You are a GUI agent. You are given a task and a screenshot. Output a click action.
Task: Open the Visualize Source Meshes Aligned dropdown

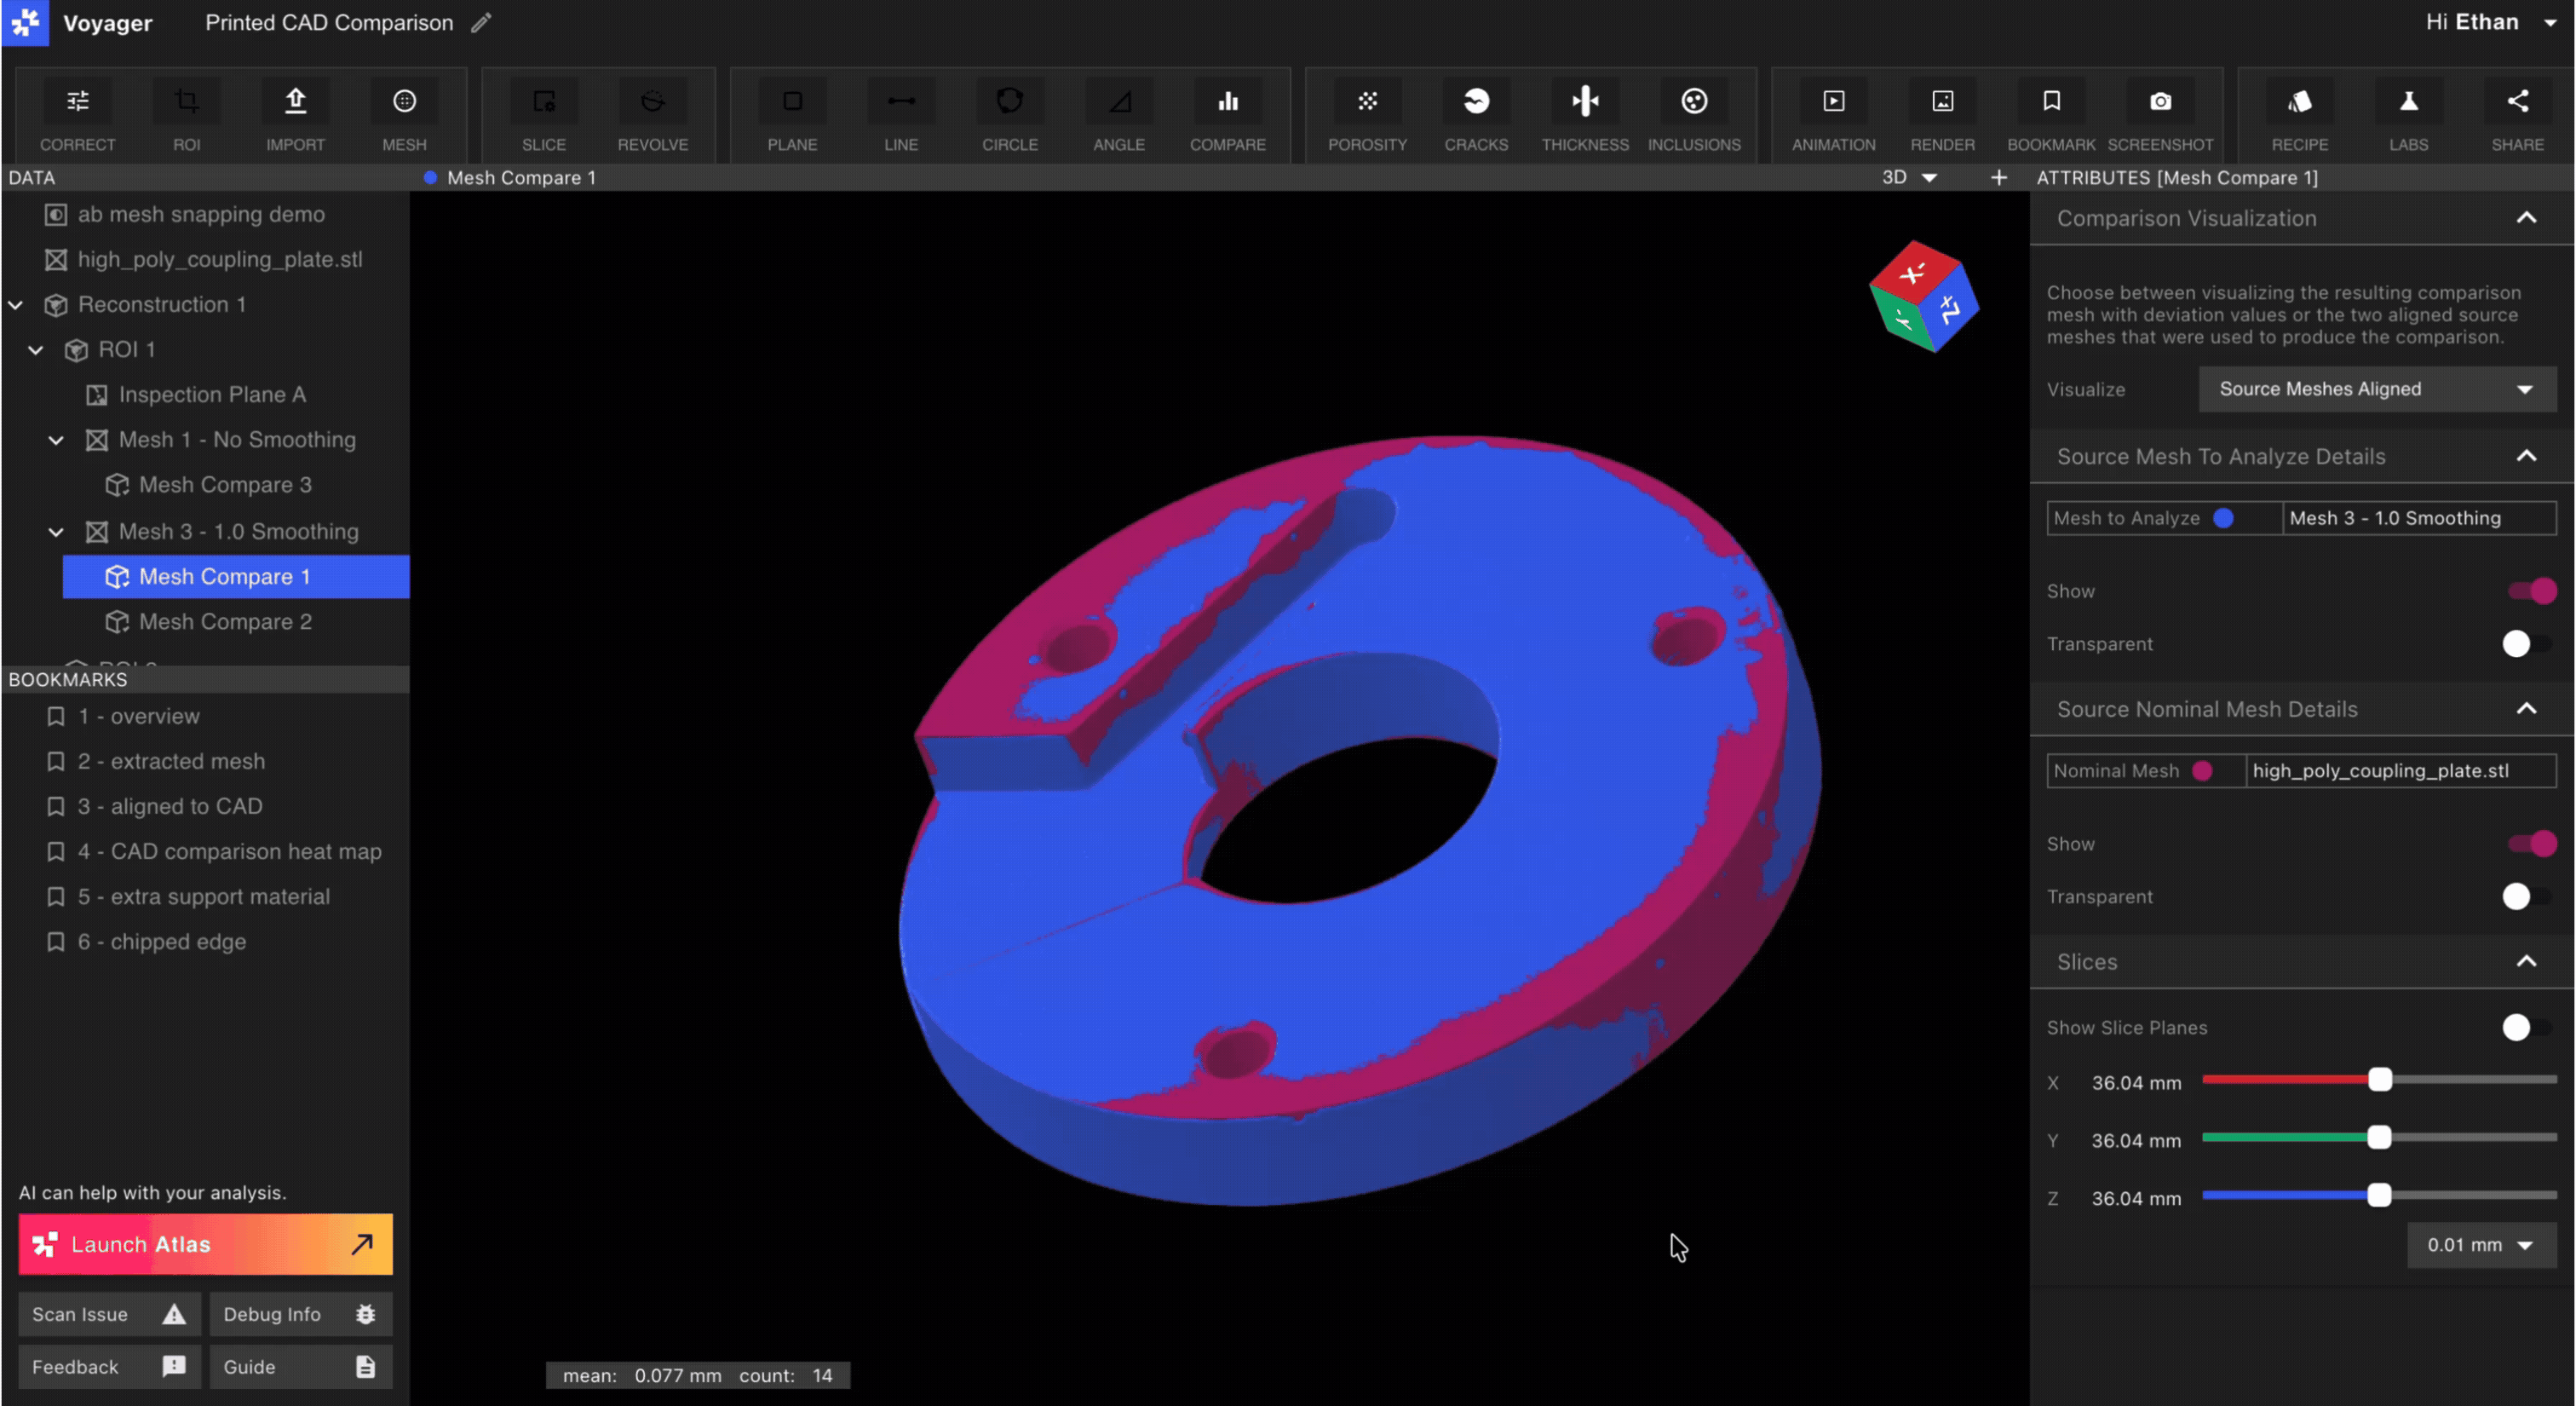2376,389
